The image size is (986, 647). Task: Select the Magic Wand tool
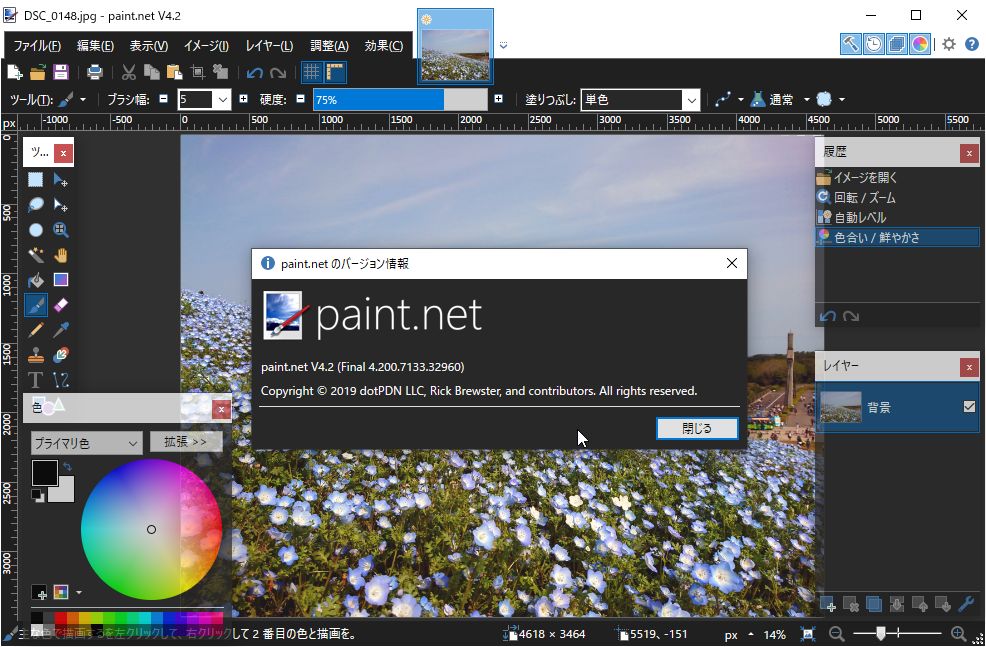[x=36, y=254]
